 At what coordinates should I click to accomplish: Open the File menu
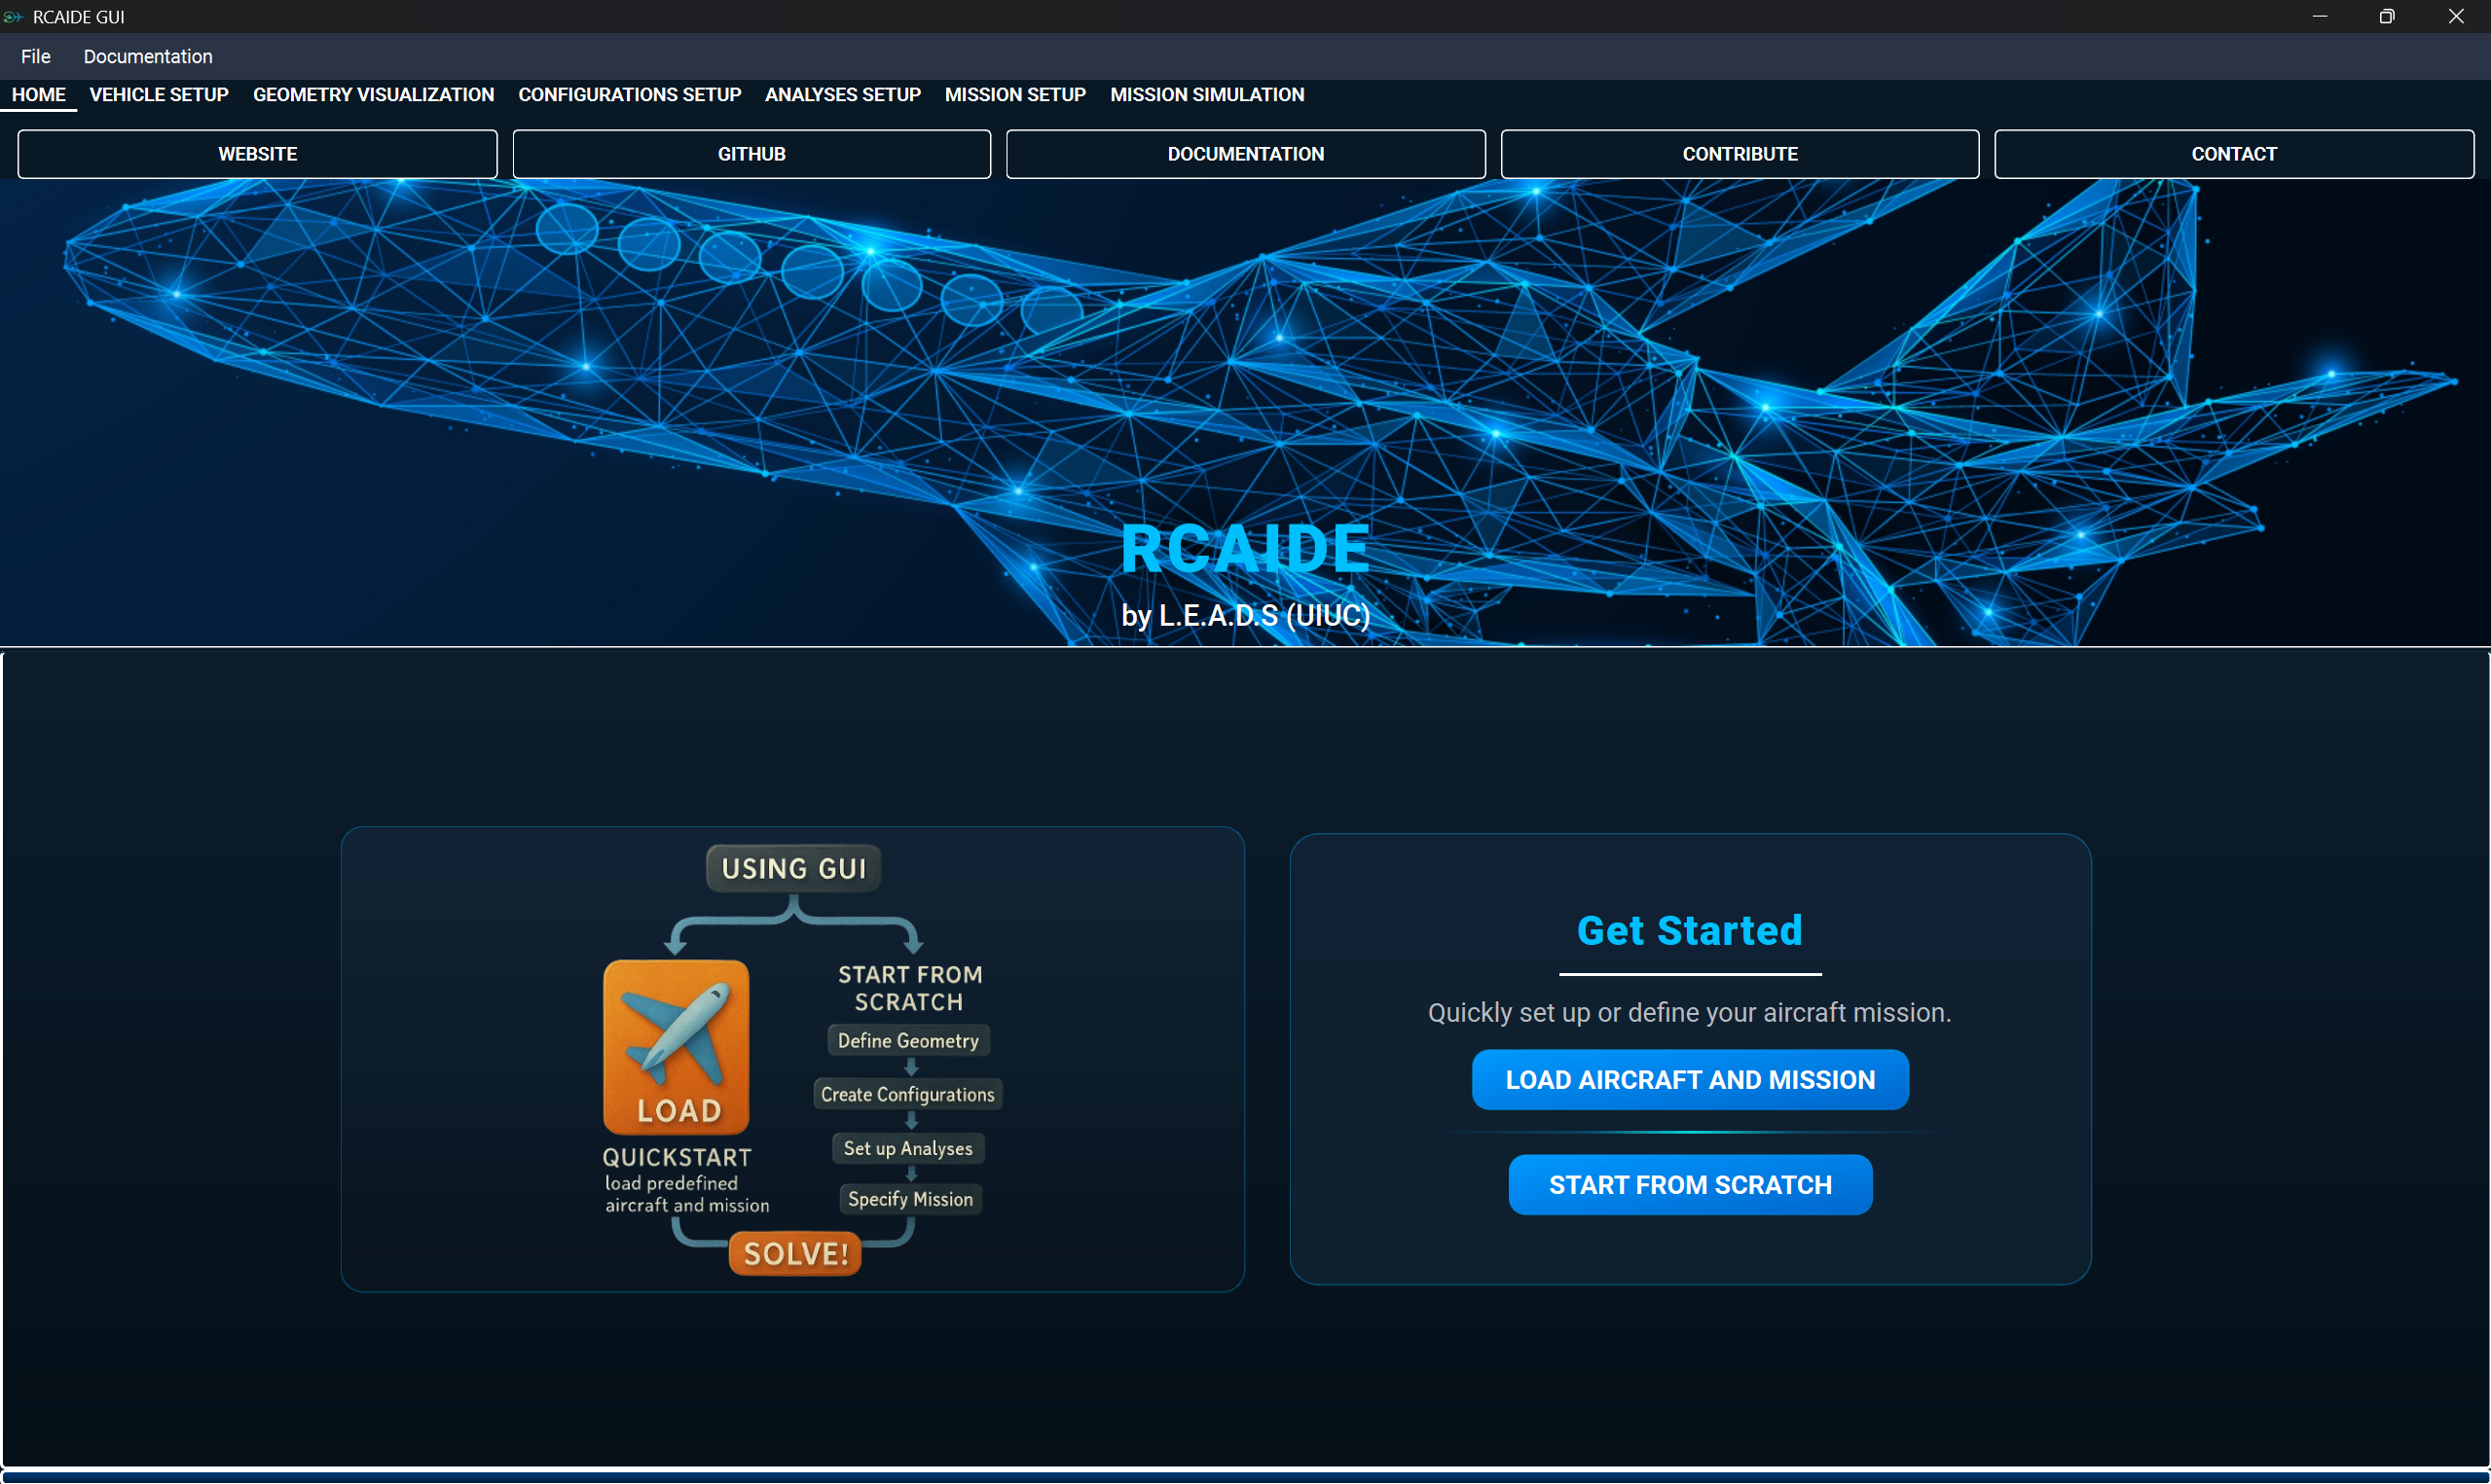click(x=35, y=56)
